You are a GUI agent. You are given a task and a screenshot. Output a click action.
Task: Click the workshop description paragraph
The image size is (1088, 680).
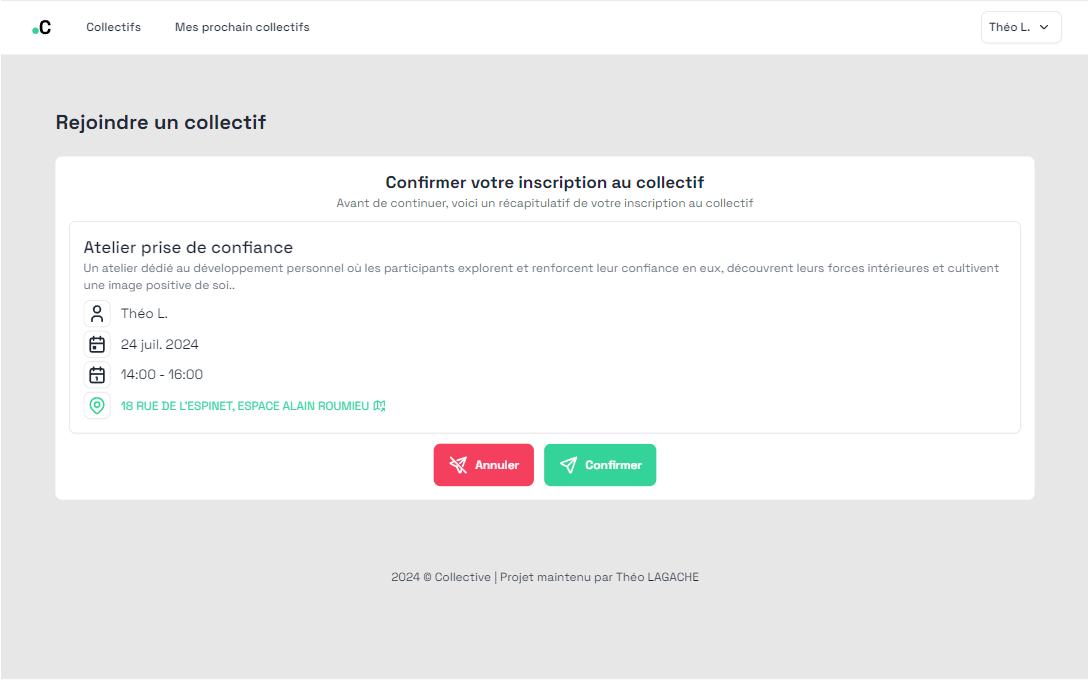(541, 276)
